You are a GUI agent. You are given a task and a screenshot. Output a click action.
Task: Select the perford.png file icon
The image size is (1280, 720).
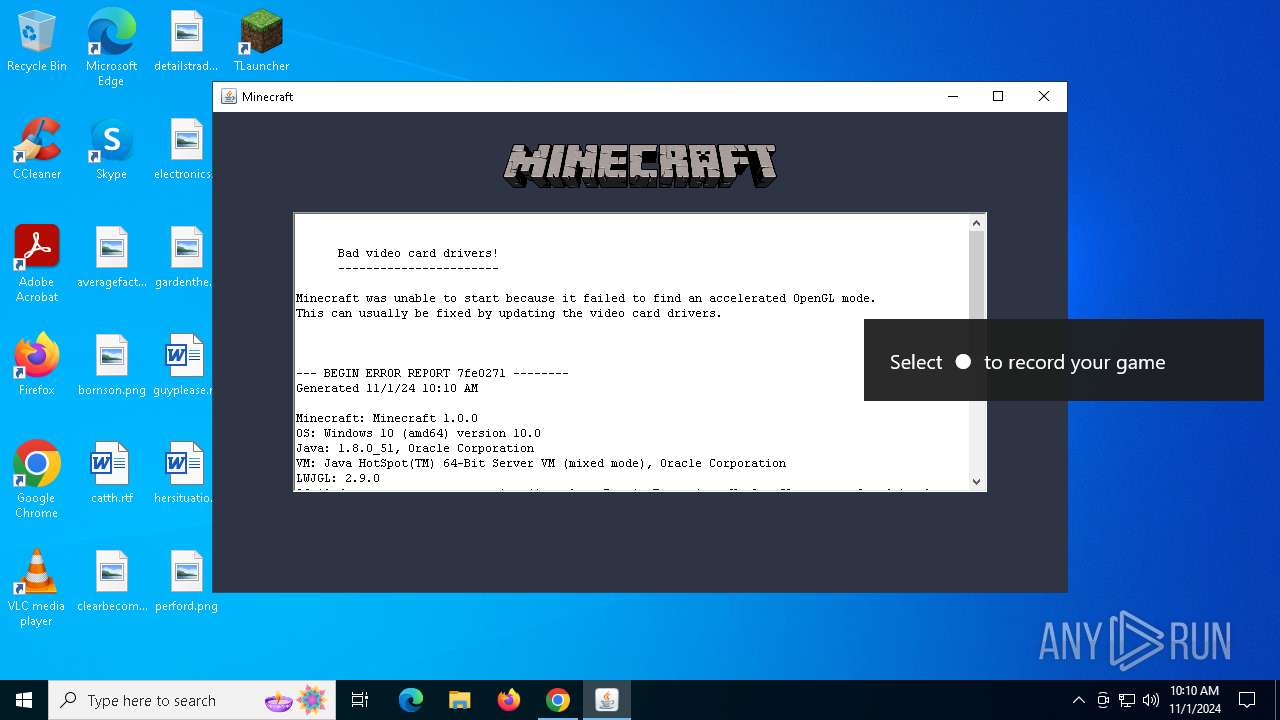[x=186, y=582]
